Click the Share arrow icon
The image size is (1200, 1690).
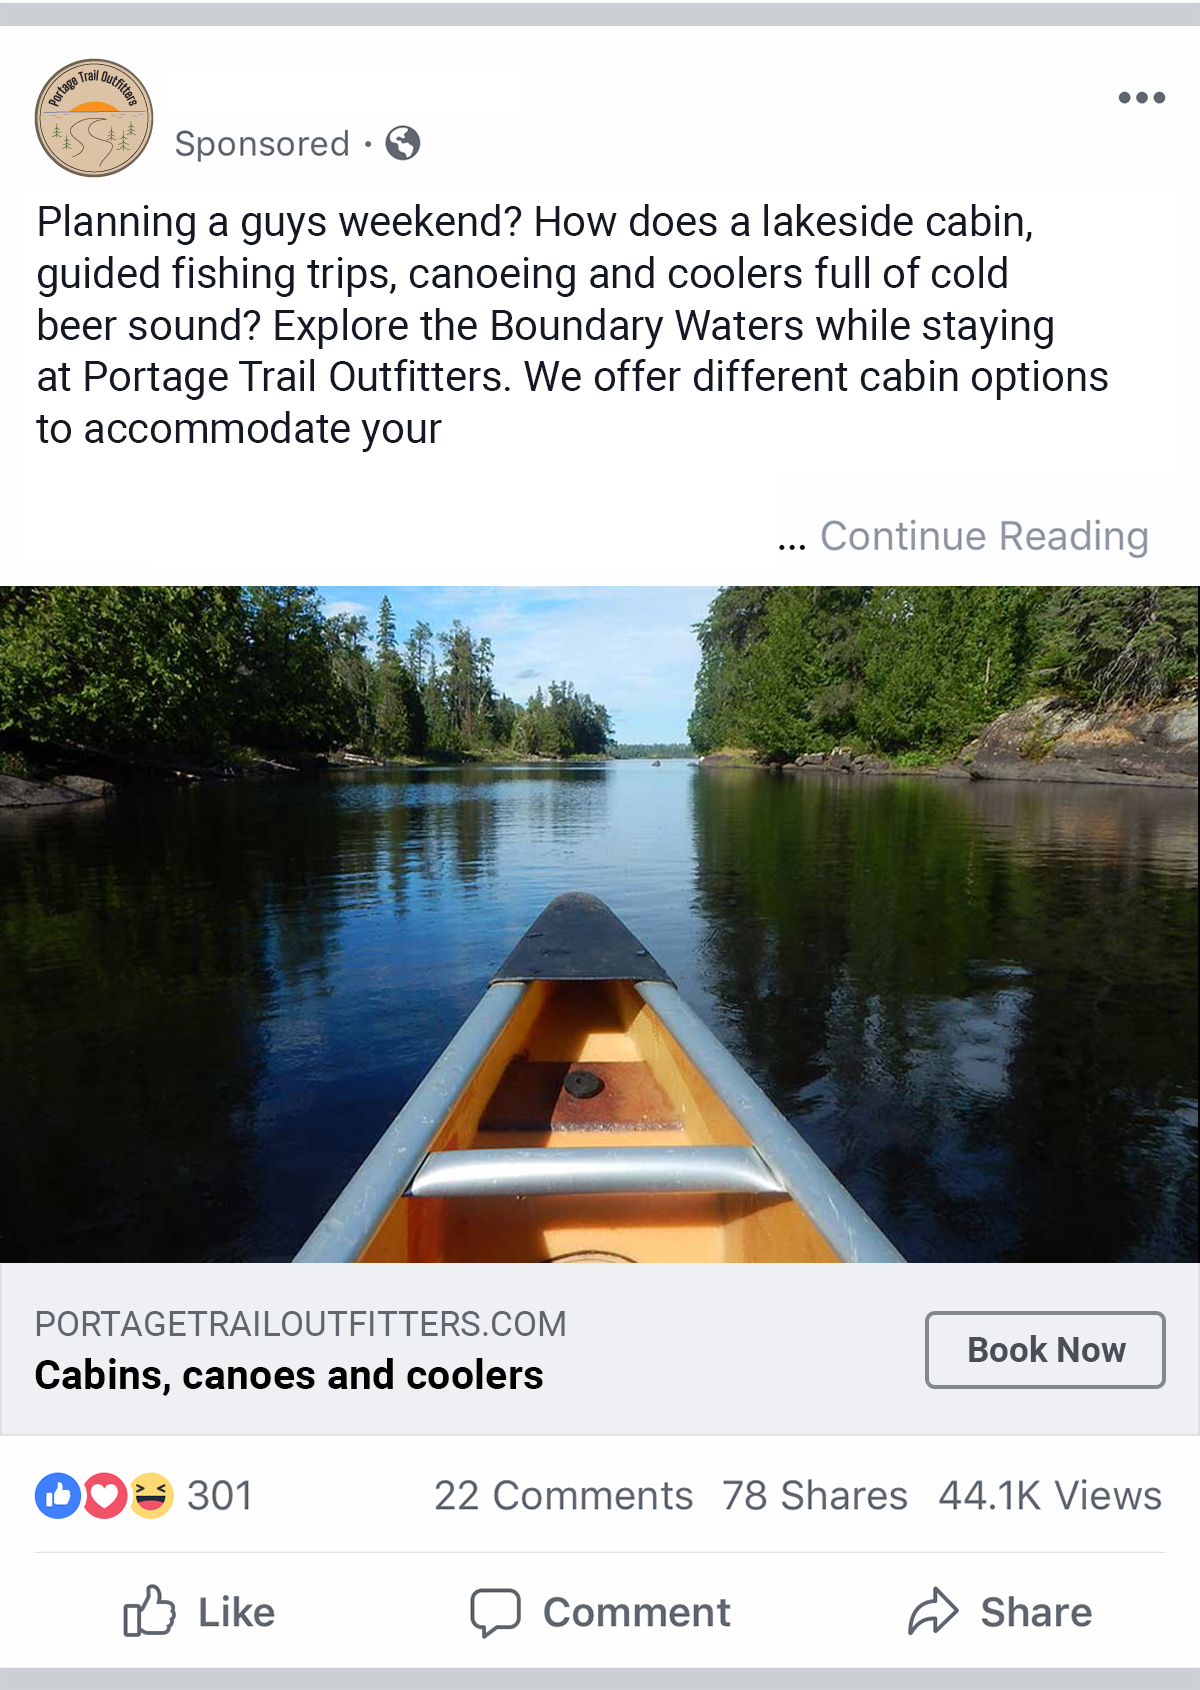tap(932, 1611)
